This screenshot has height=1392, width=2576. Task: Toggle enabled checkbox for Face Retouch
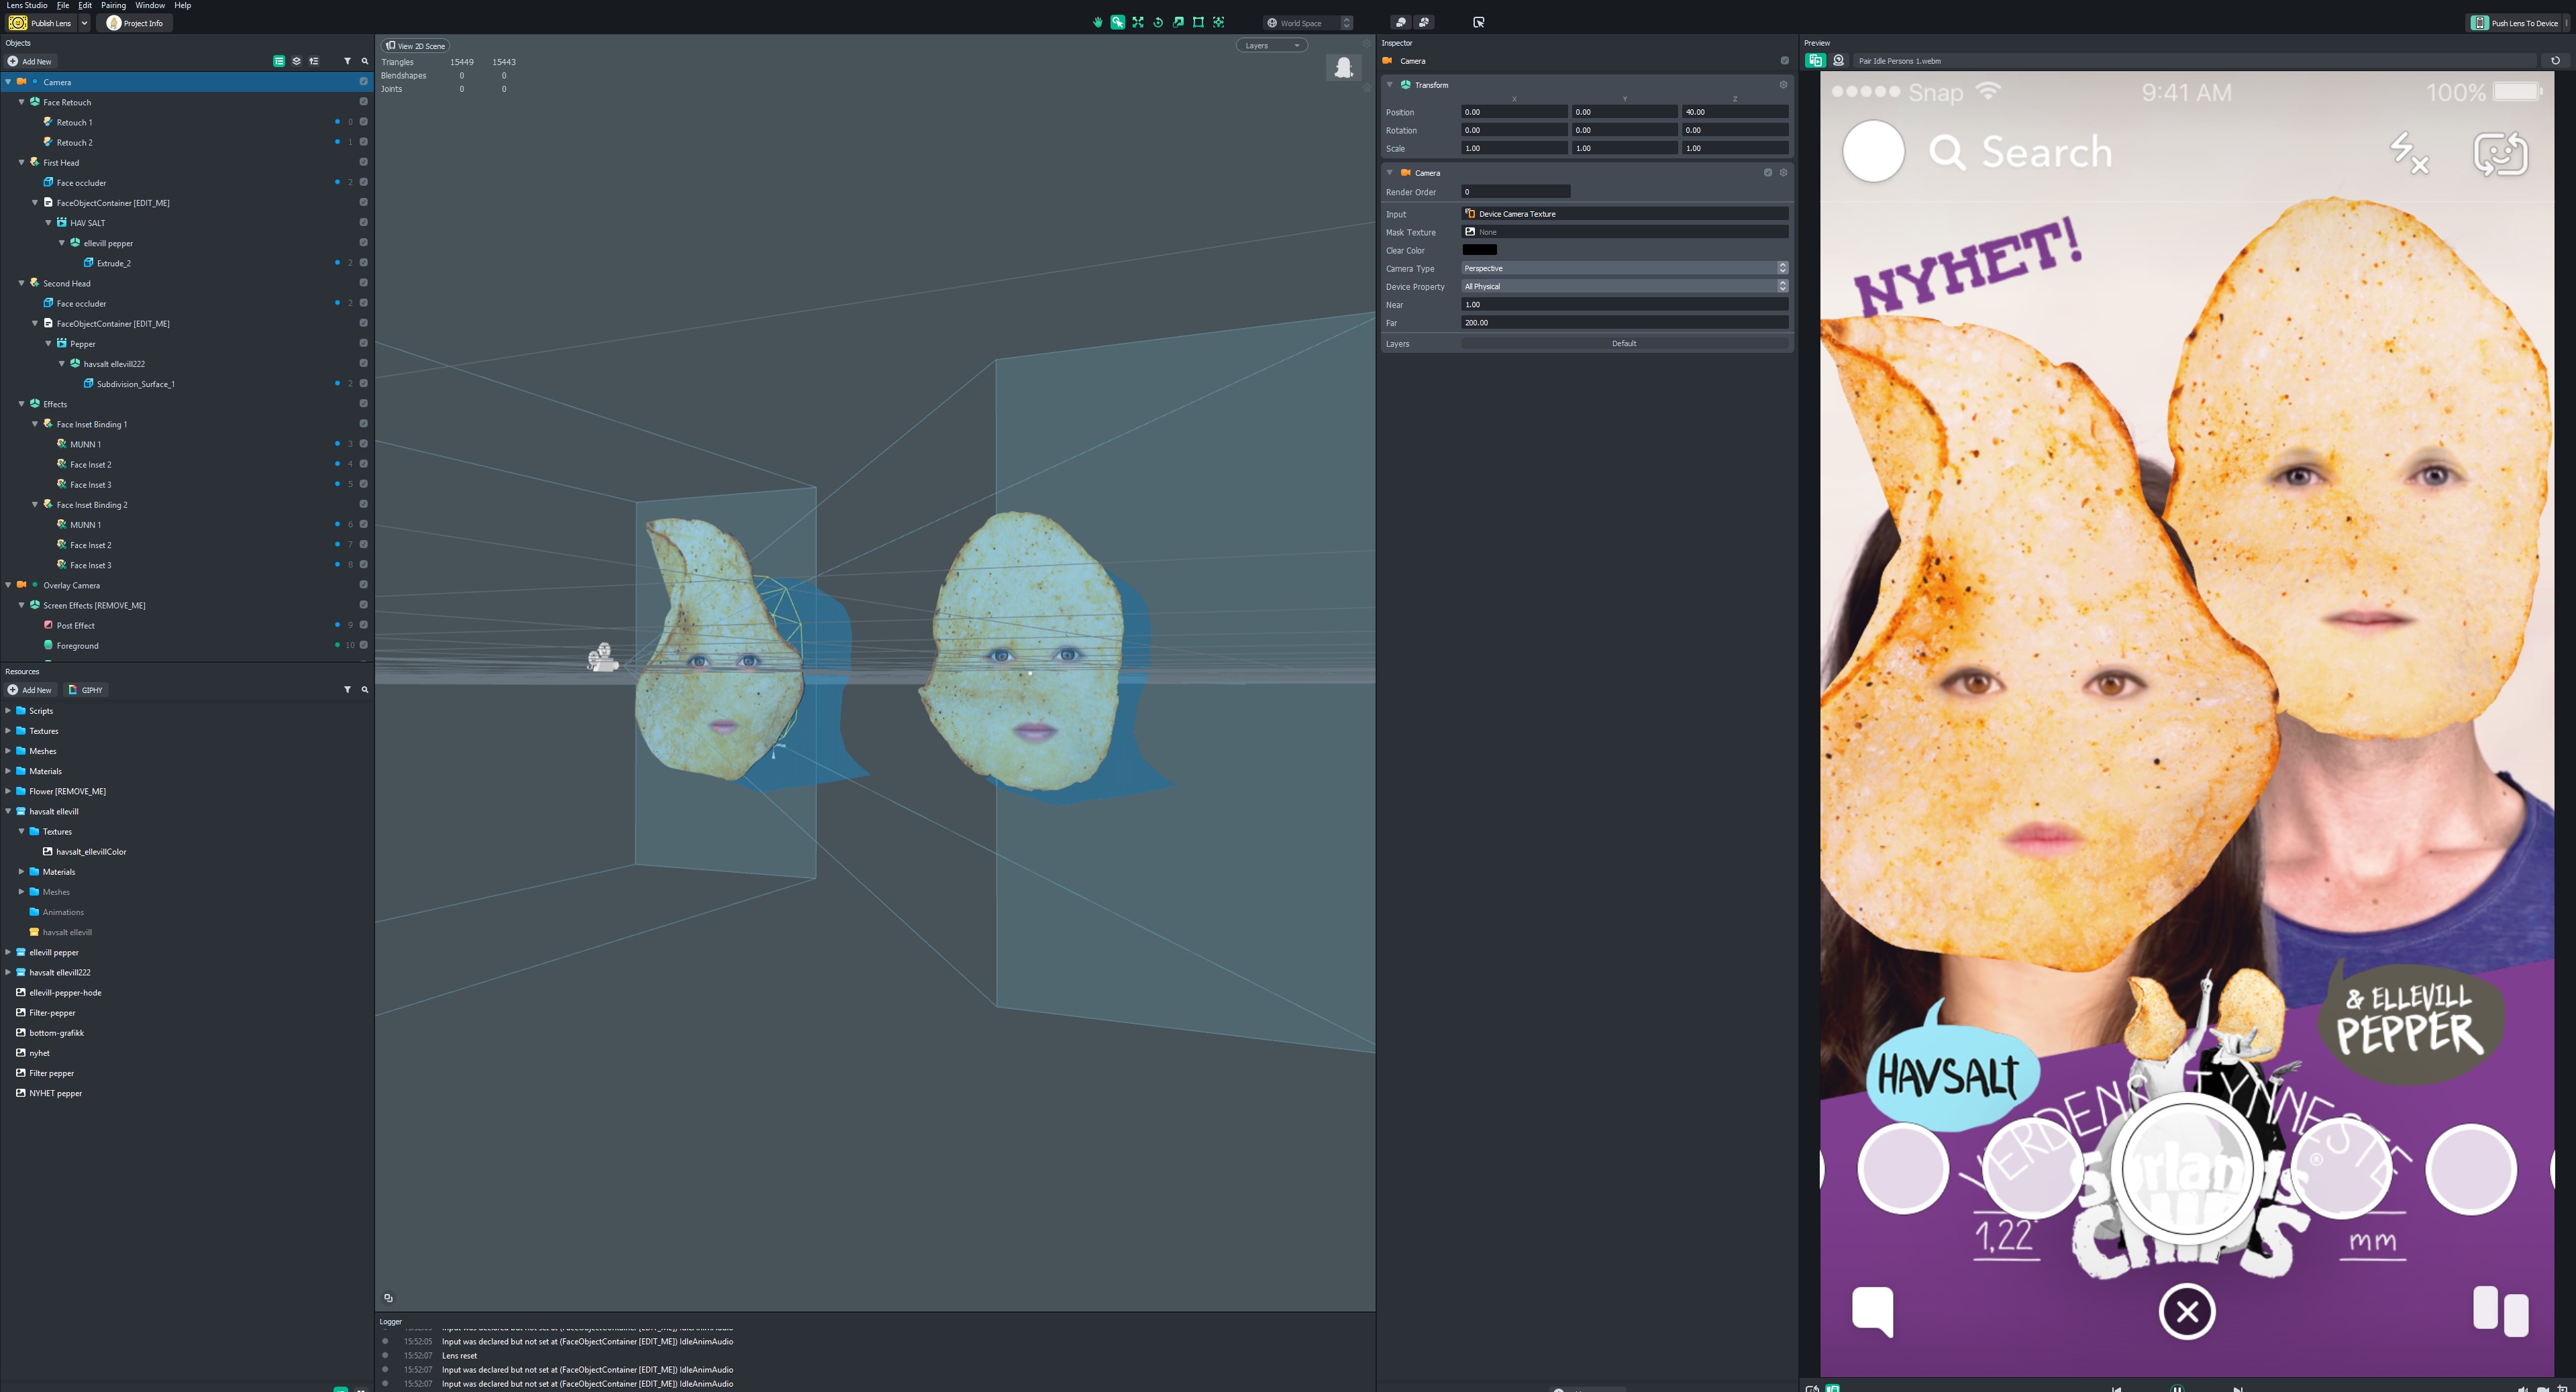[363, 102]
